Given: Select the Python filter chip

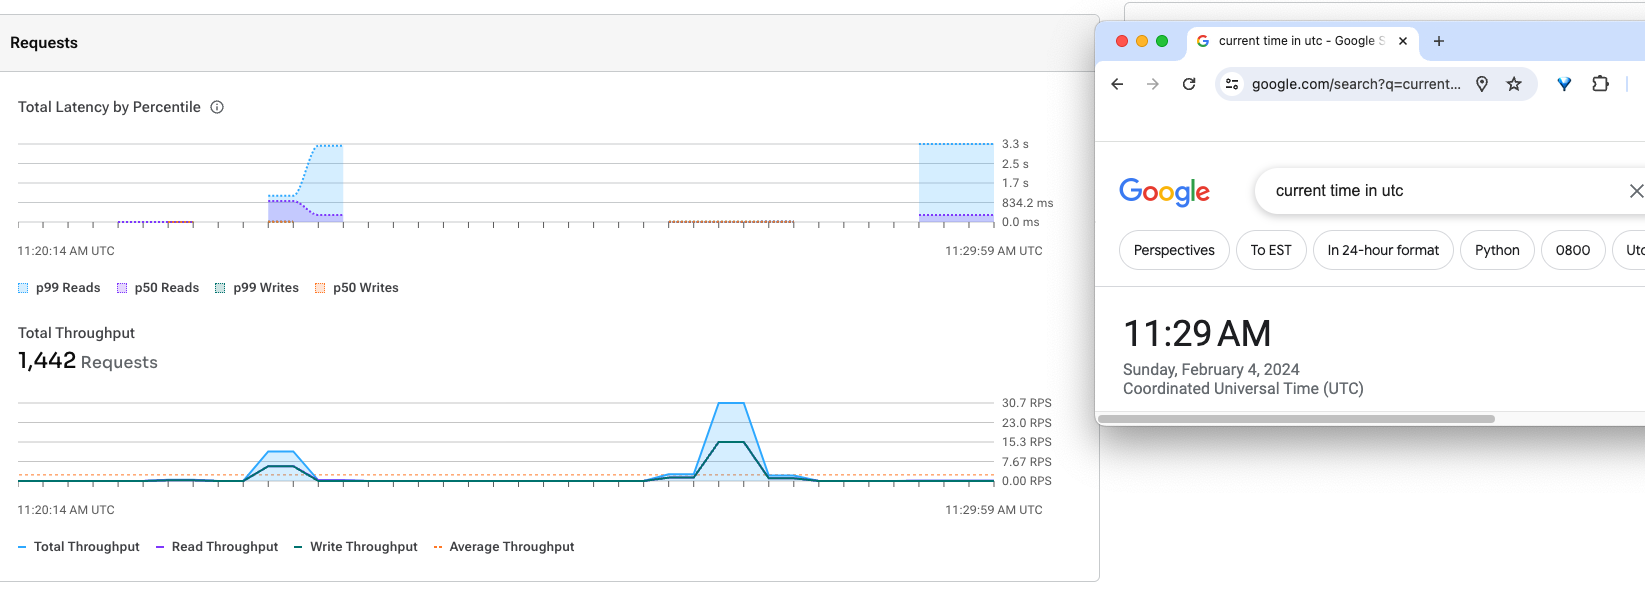Looking at the screenshot, I should 1497,250.
